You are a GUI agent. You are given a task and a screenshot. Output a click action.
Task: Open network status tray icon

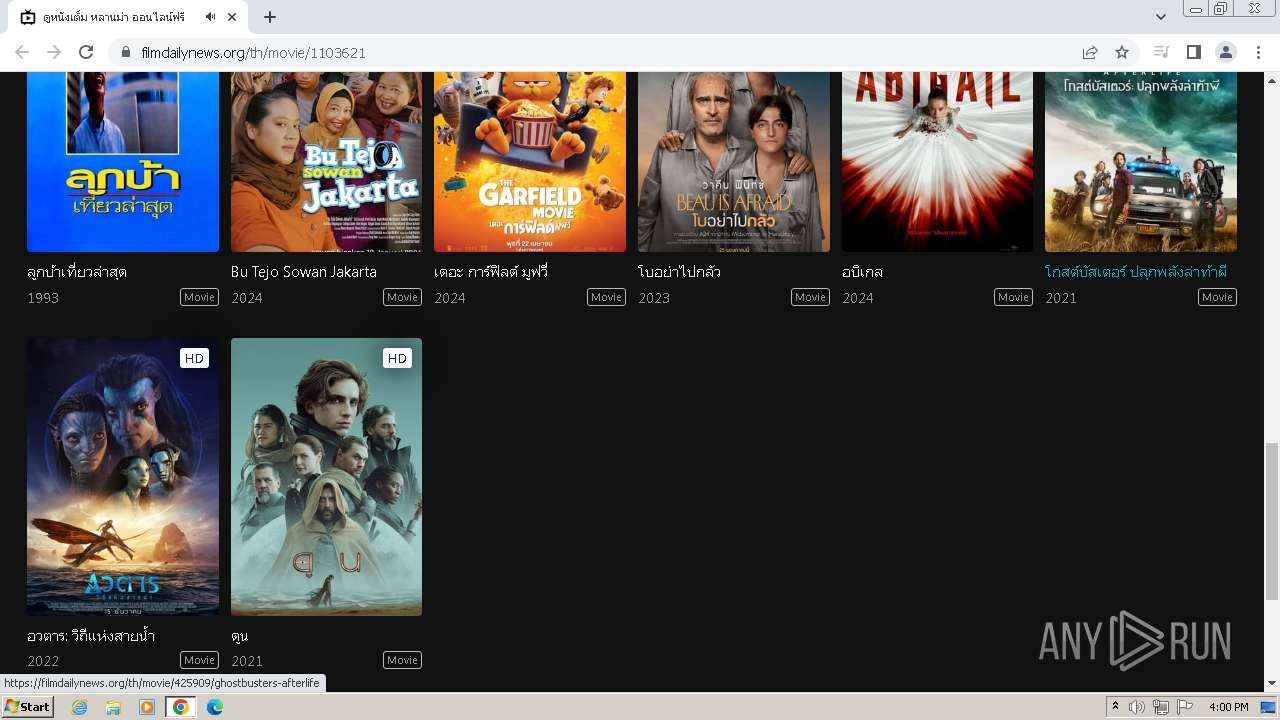(1160, 707)
